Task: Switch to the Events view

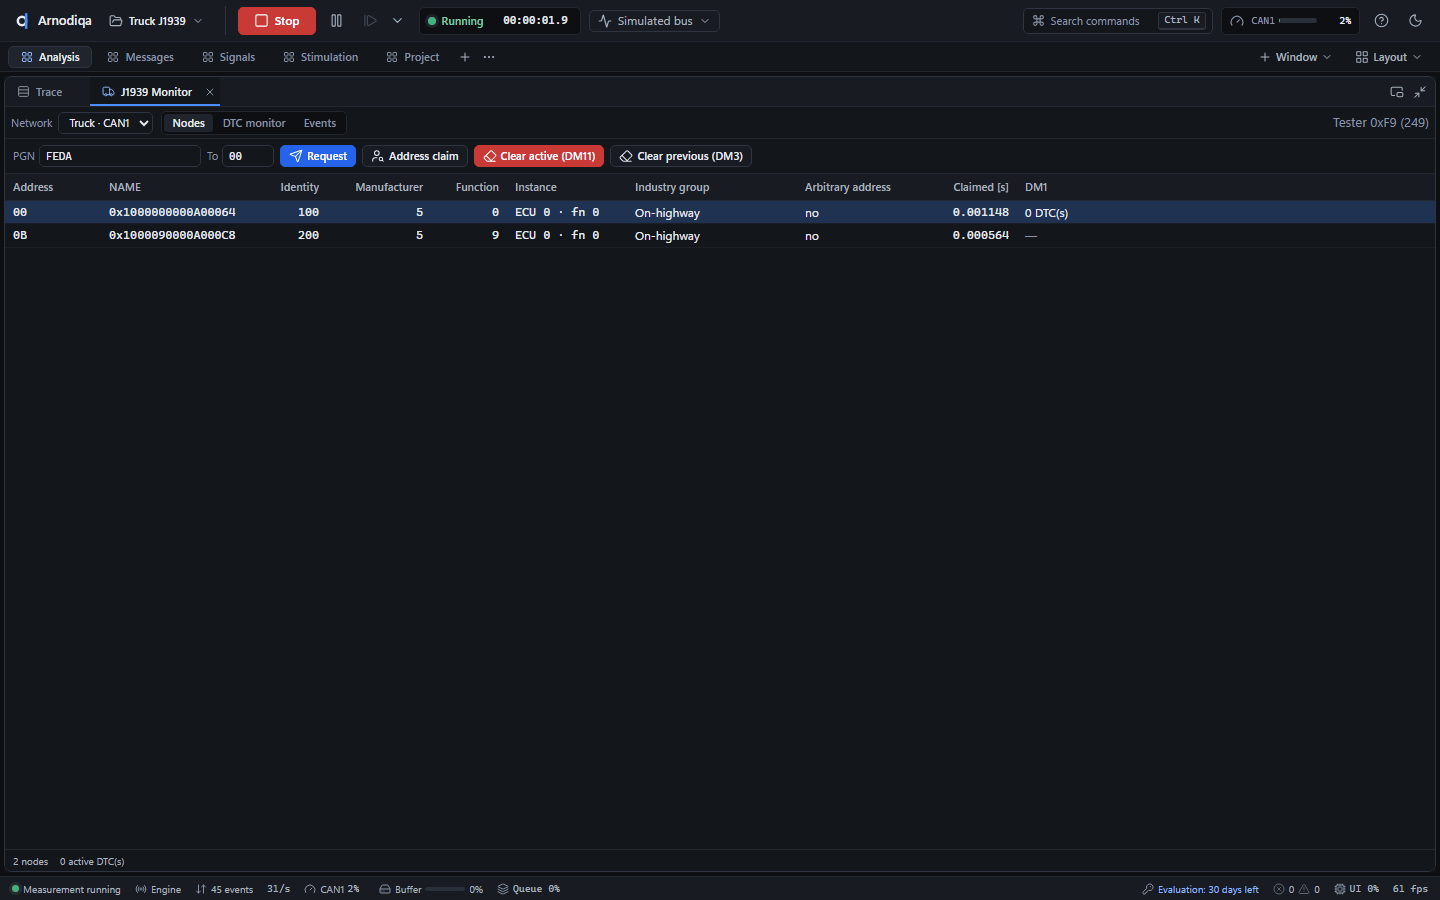Action: 320,123
